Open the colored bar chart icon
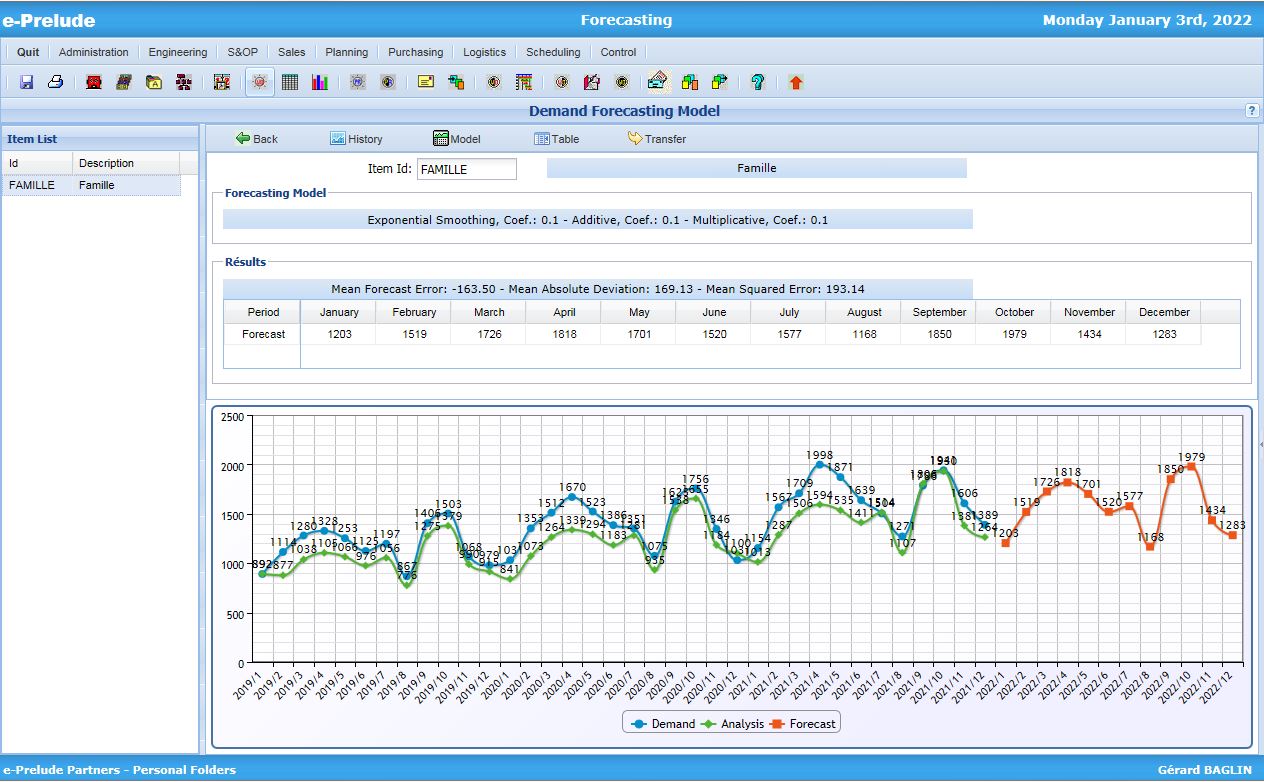 [x=318, y=81]
